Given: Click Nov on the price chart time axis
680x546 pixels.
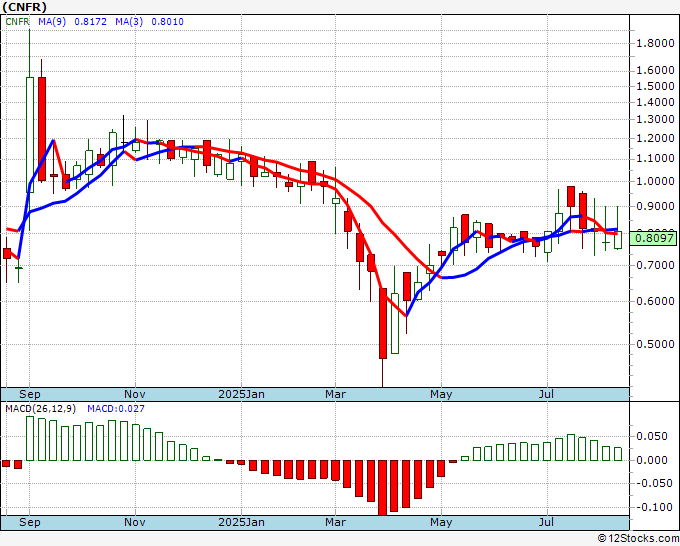Looking at the screenshot, I should (x=135, y=394).
